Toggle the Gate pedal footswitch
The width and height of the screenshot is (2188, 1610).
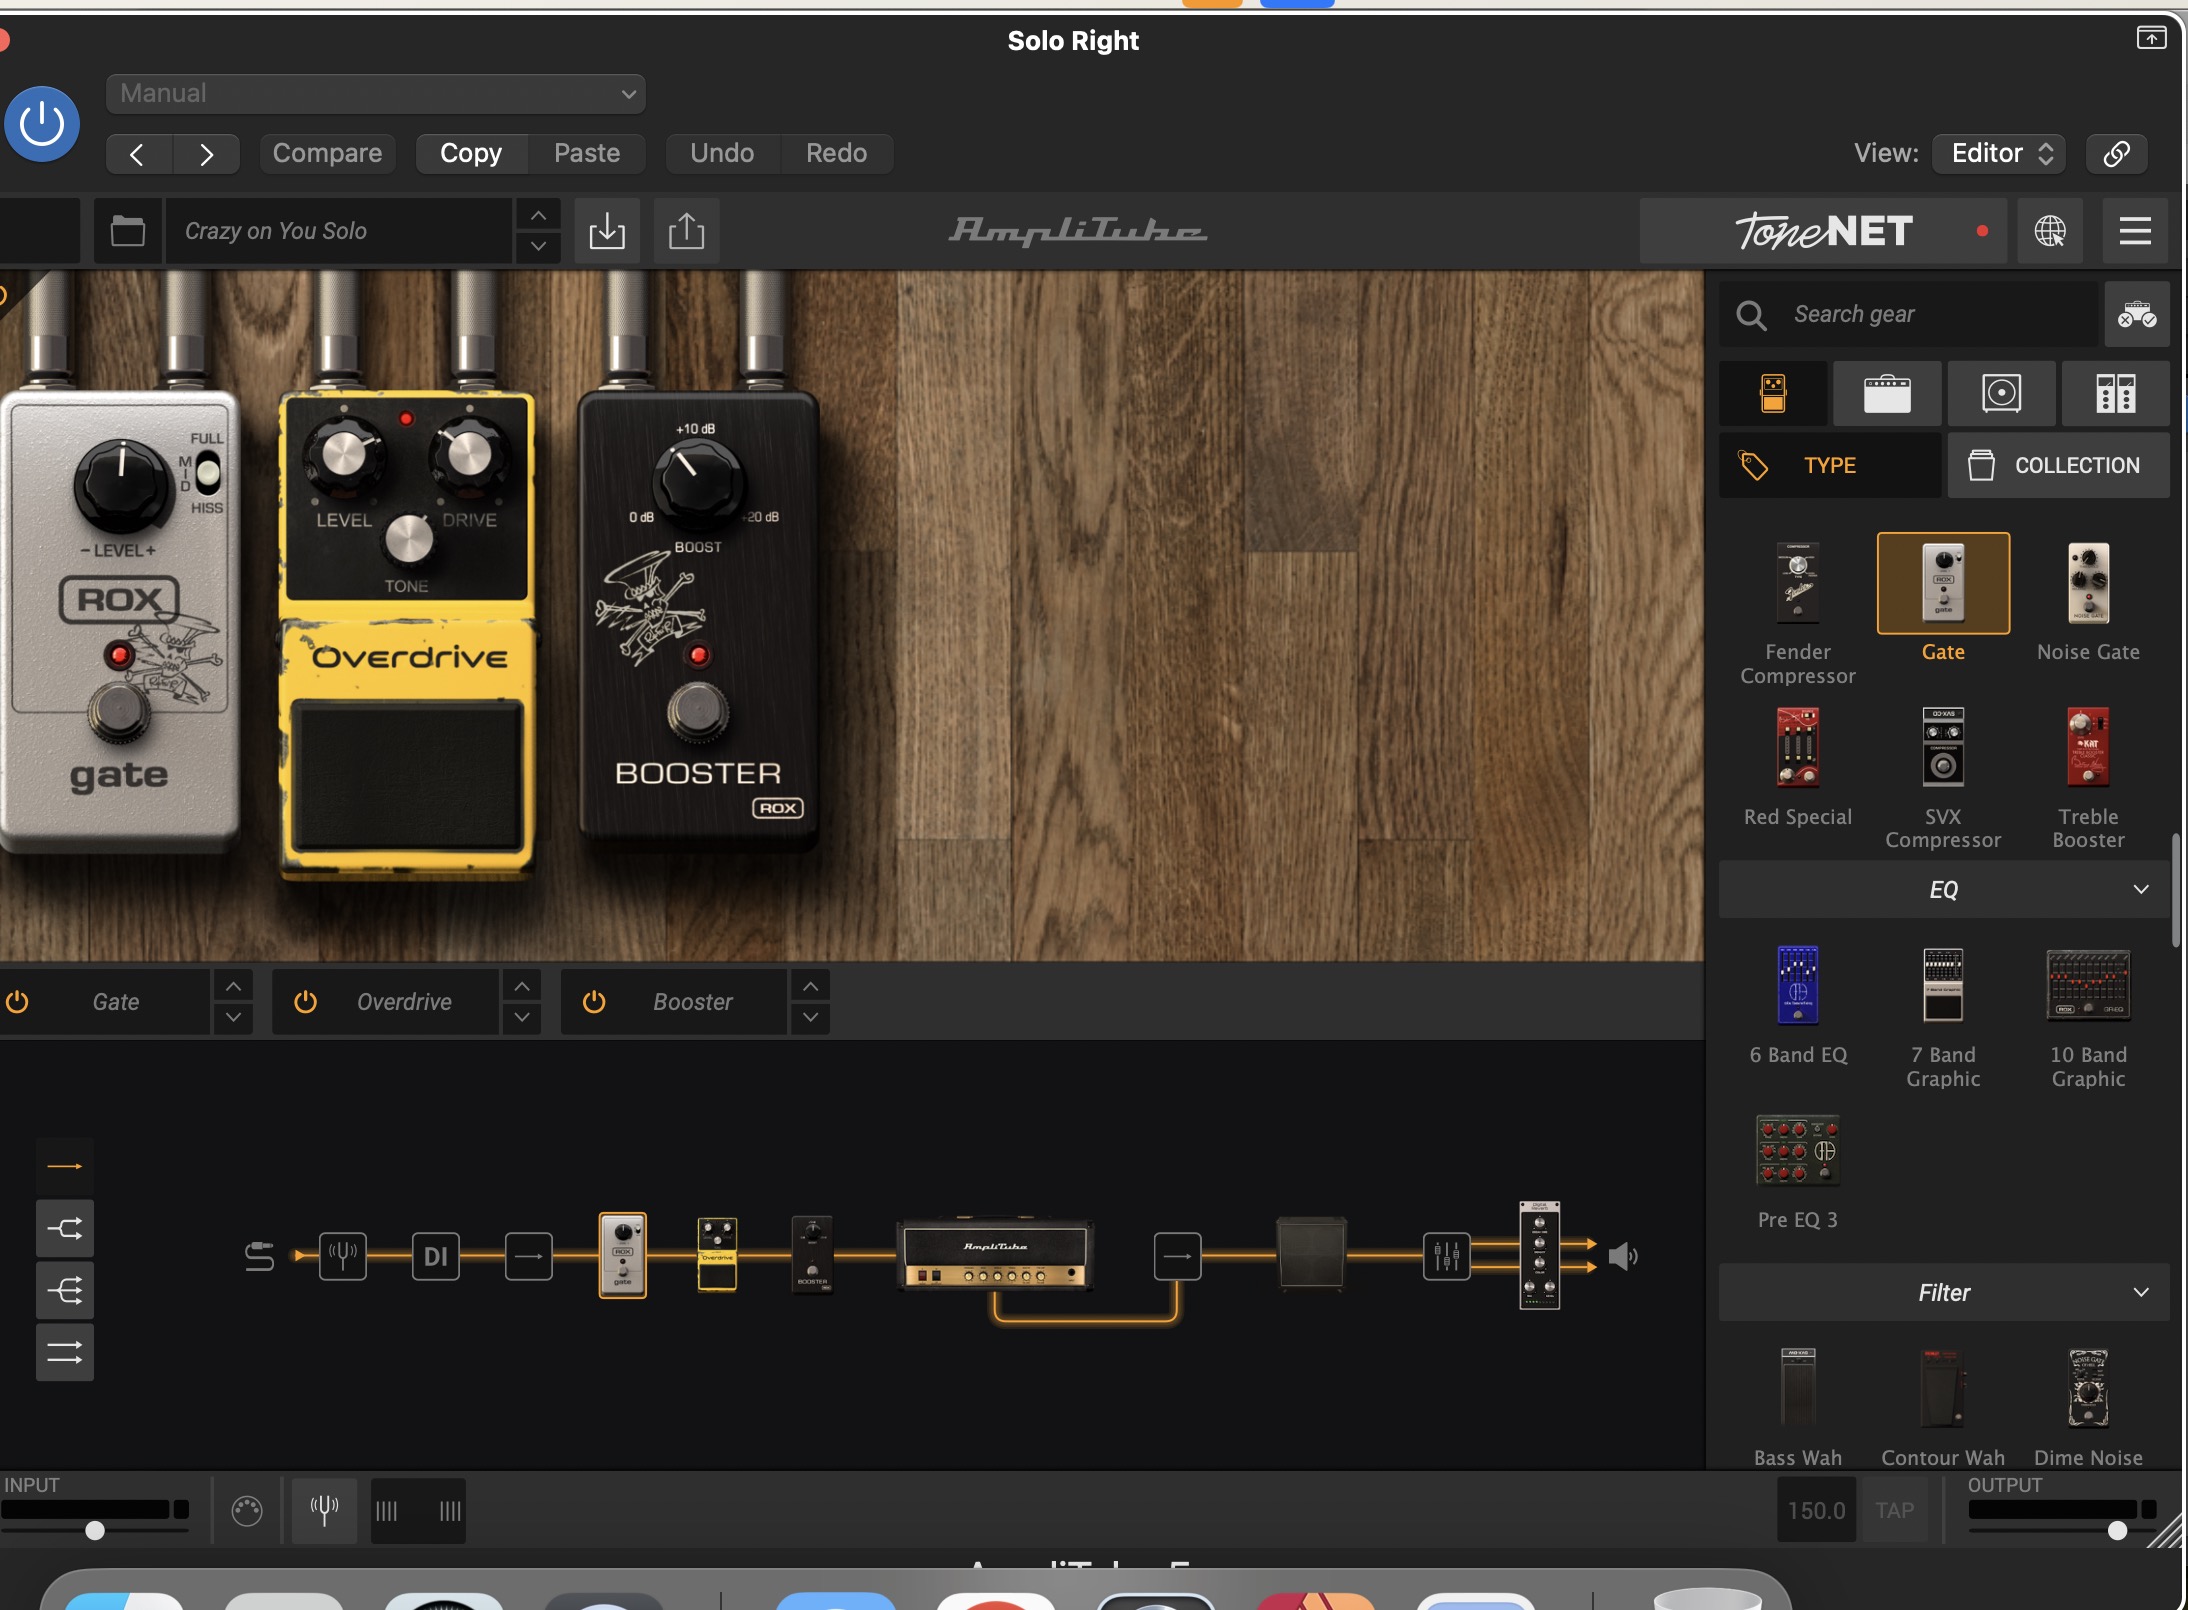(x=120, y=711)
